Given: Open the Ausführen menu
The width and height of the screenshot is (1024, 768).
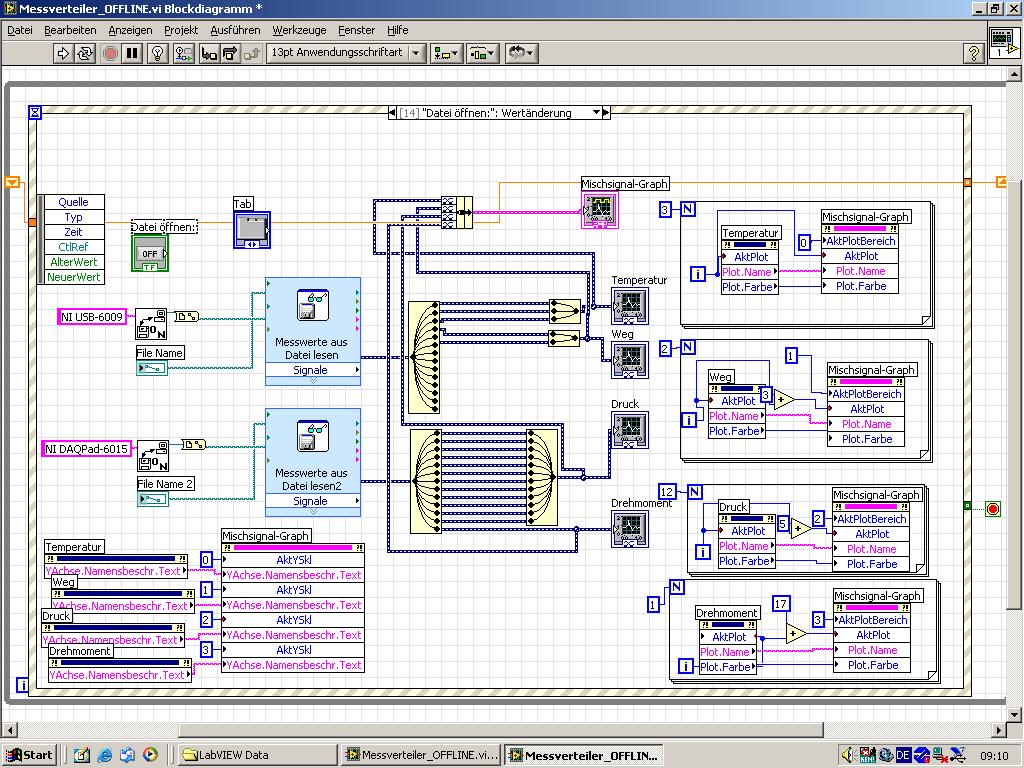Looking at the screenshot, I should click(235, 30).
